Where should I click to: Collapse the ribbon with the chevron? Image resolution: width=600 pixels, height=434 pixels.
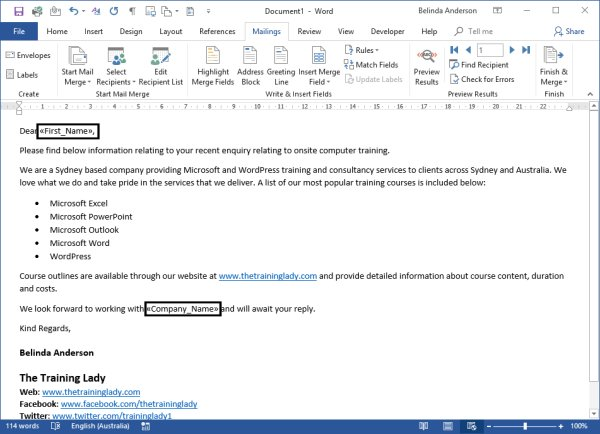point(590,94)
